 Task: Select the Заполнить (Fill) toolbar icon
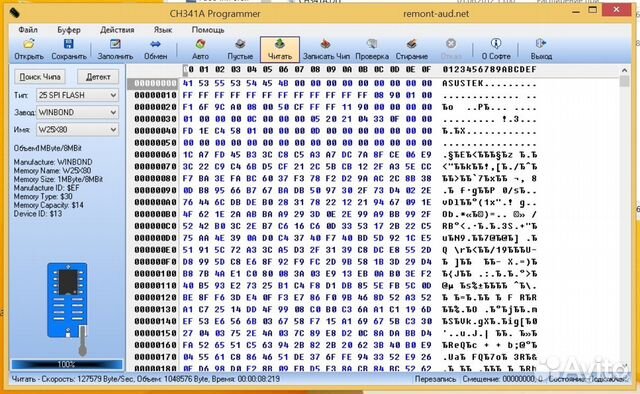click(115, 44)
